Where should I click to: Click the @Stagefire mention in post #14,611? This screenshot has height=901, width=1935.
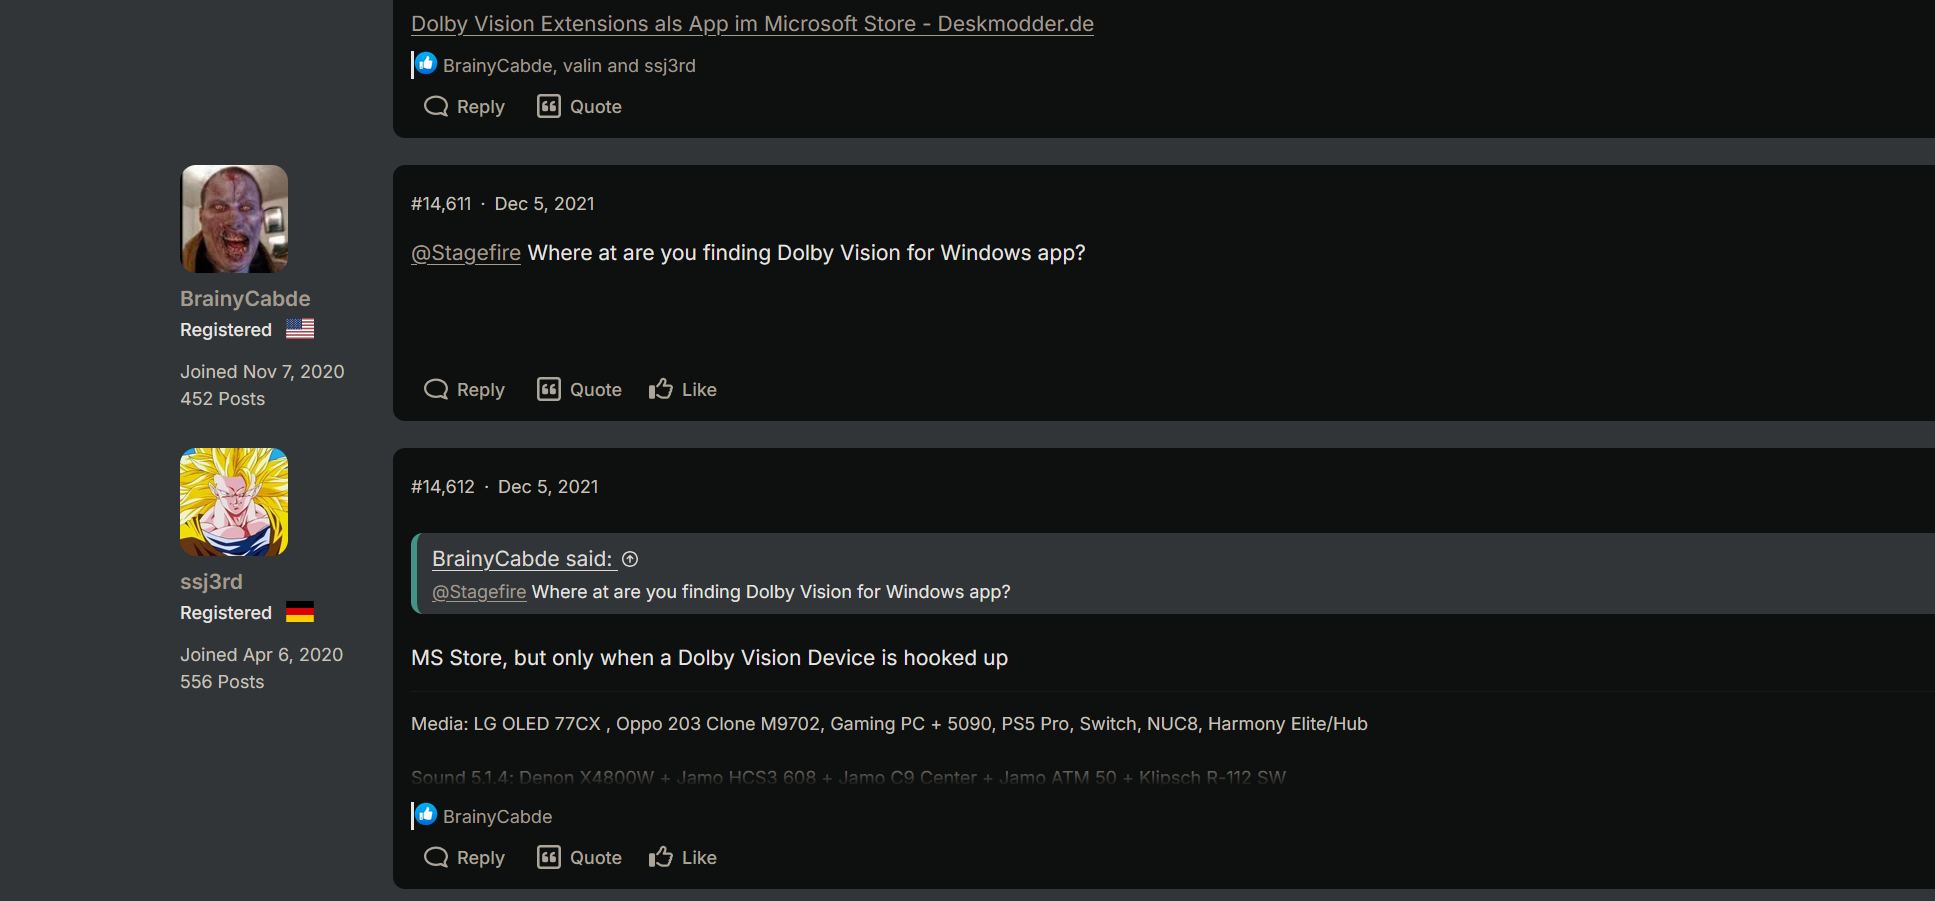pos(466,253)
